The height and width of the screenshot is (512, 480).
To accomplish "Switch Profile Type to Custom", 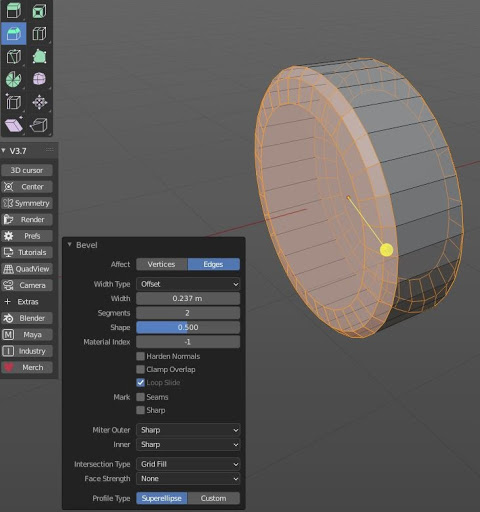I will tap(214, 498).
